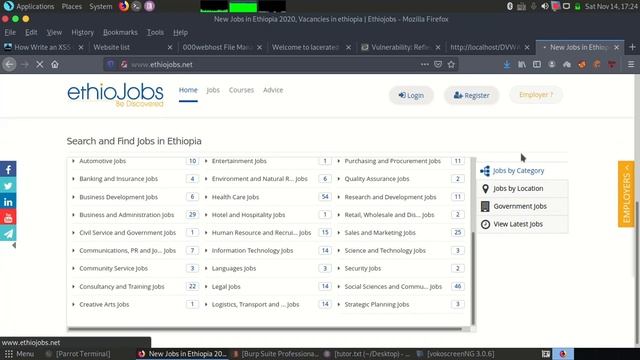
Task: Open the Edit menu
Action: [31, 32]
